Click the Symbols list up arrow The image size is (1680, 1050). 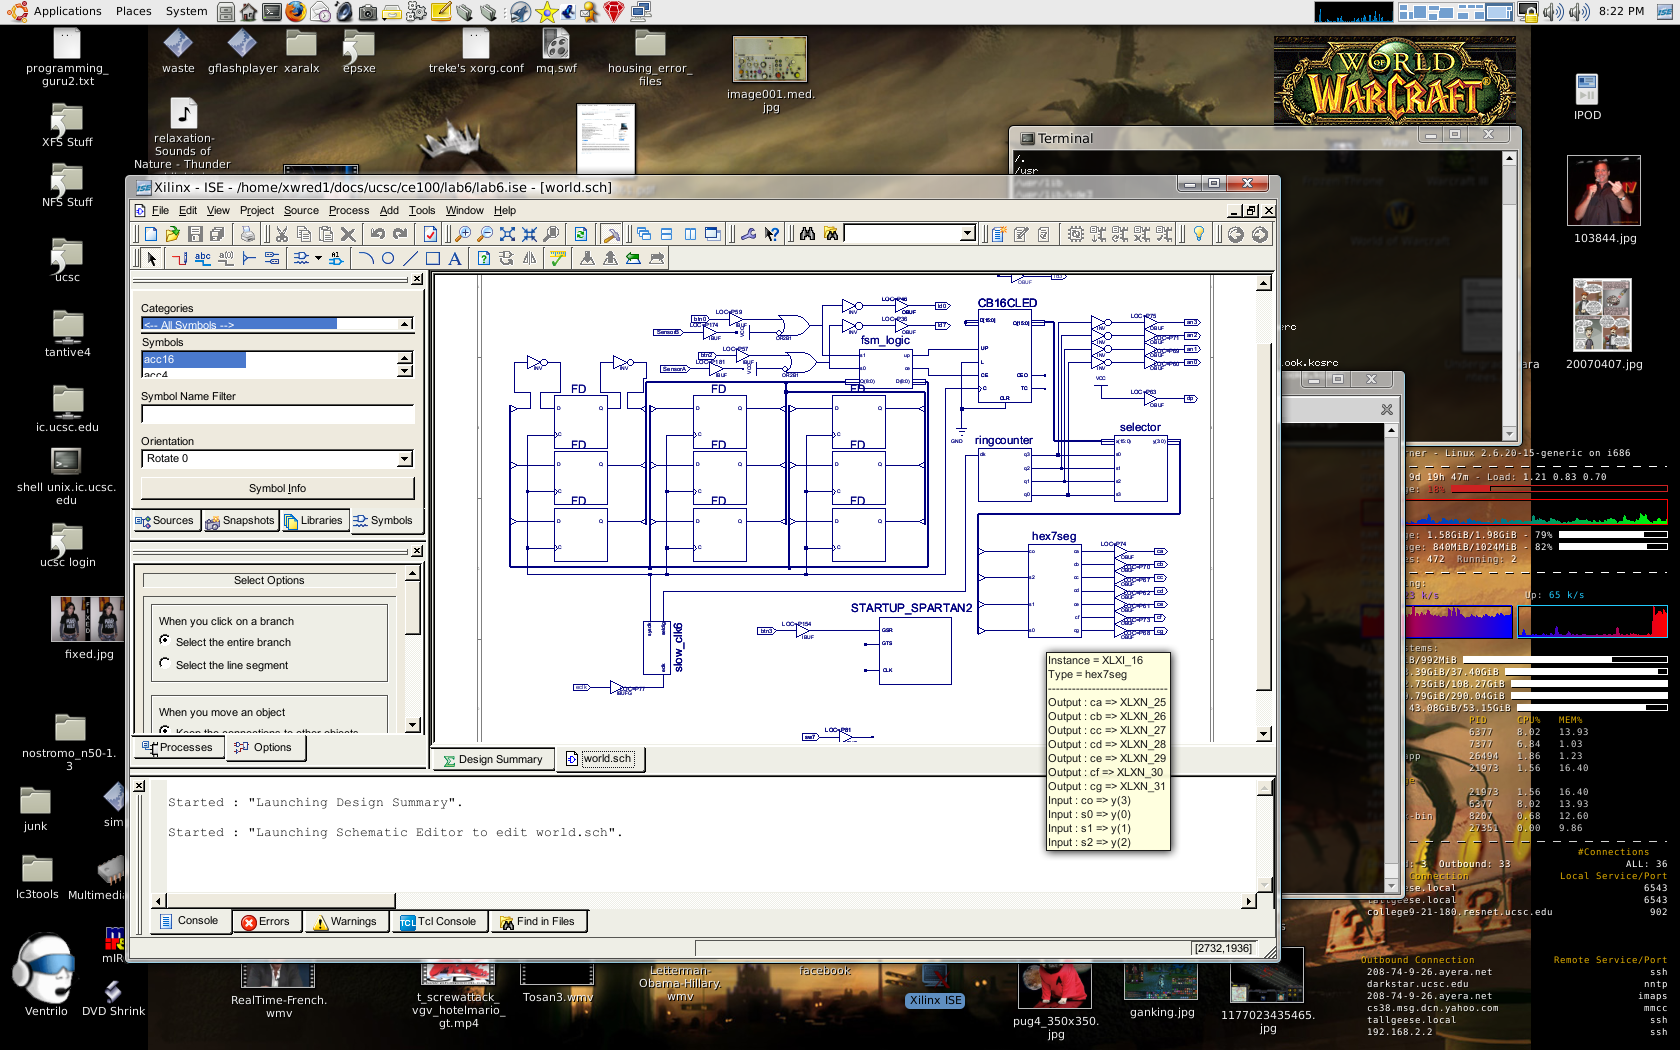click(x=405, y=357)
